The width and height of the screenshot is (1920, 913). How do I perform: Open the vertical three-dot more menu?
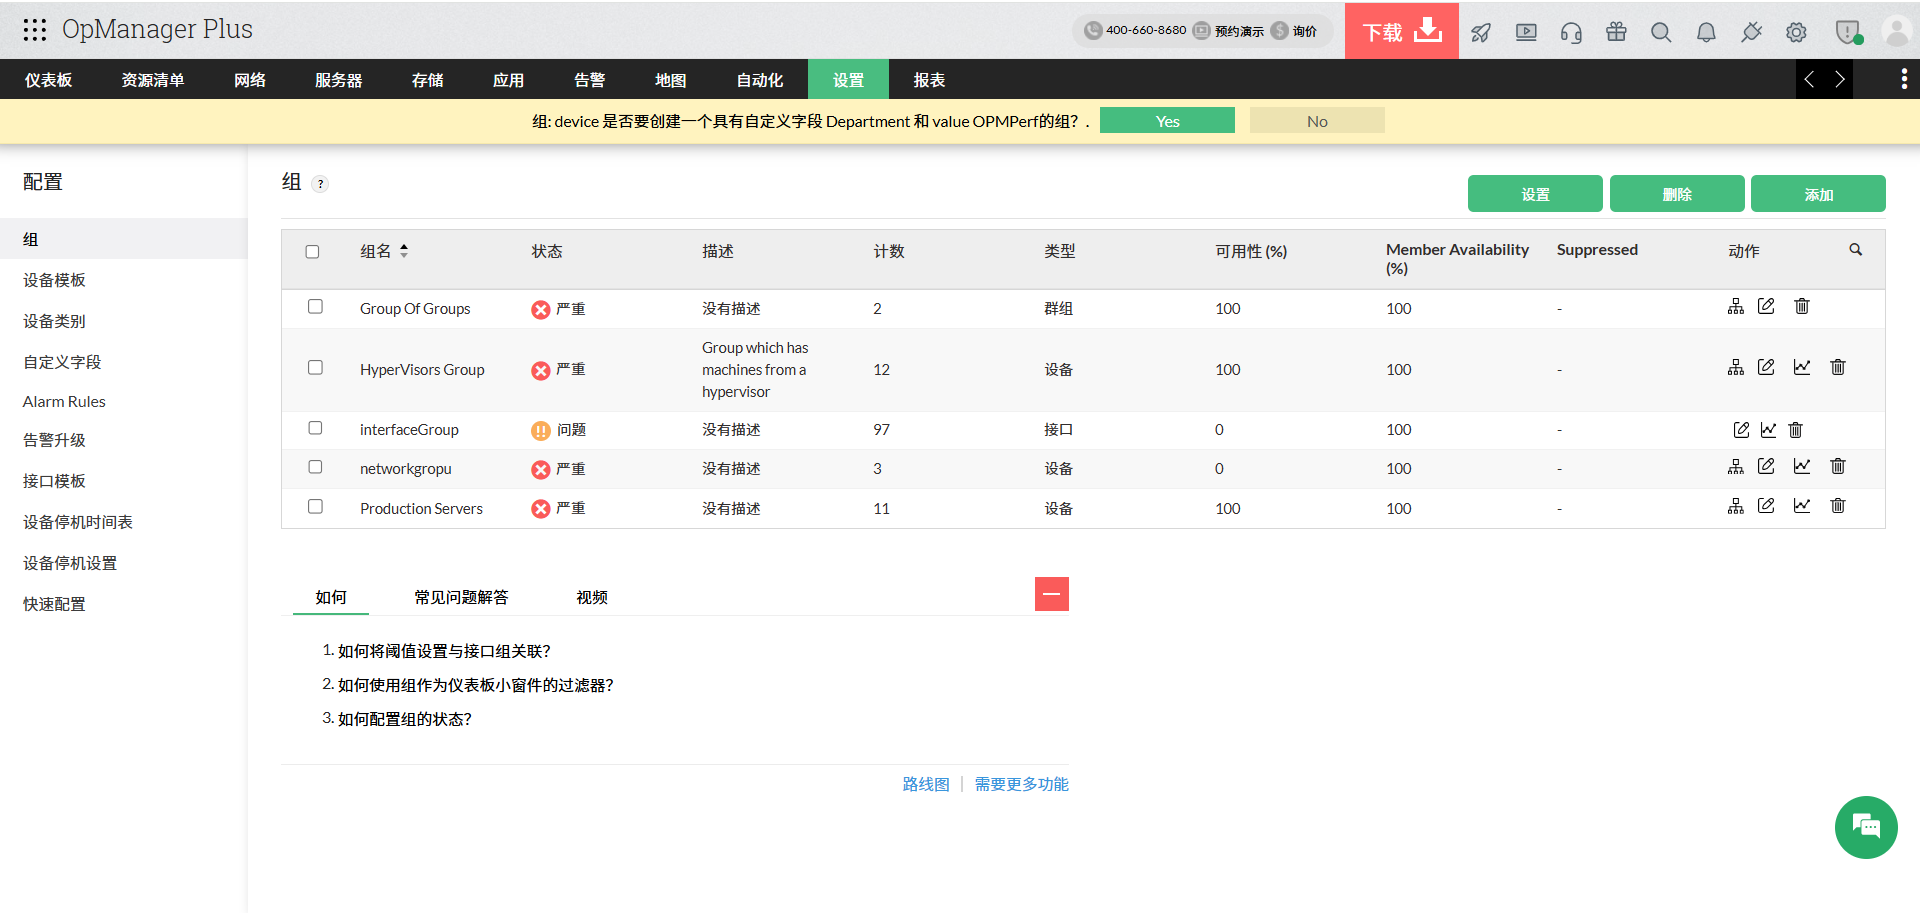(1903, 79)
